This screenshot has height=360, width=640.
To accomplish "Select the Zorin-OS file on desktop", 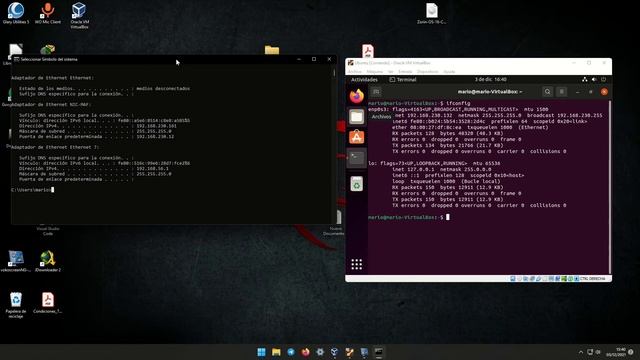I will (431, 13).
